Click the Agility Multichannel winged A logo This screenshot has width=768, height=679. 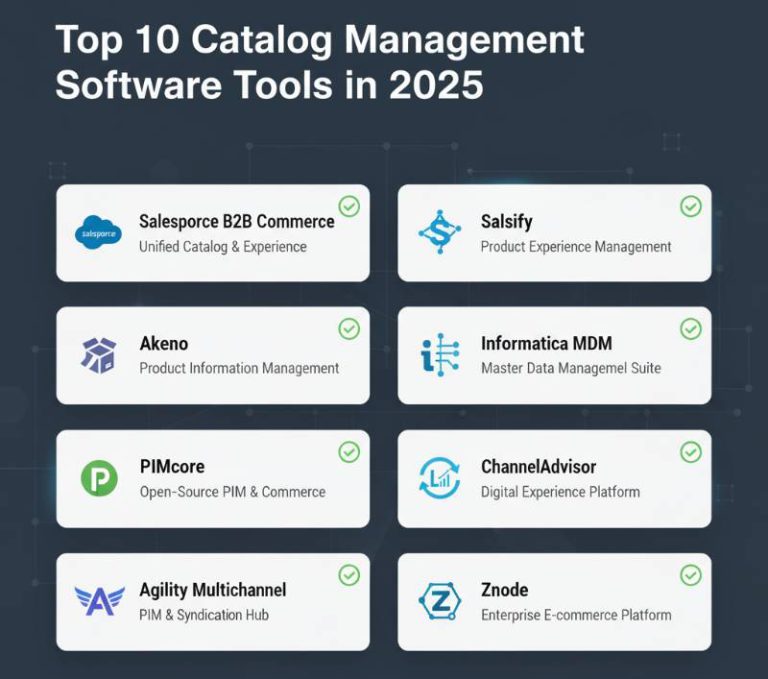click(99, 601)
